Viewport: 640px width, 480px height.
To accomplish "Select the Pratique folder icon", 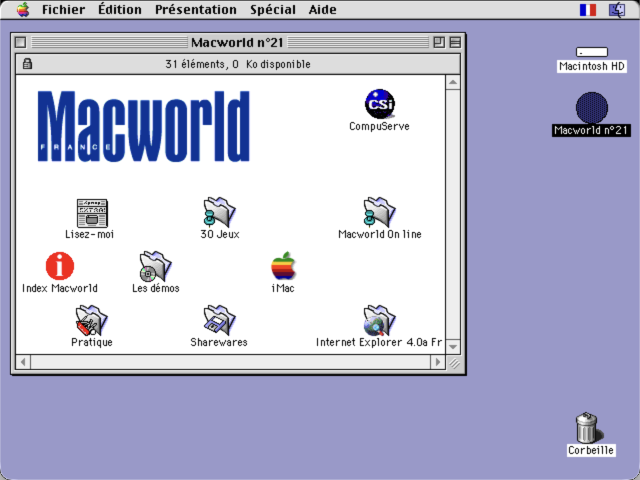I will [x=91, y=320].
